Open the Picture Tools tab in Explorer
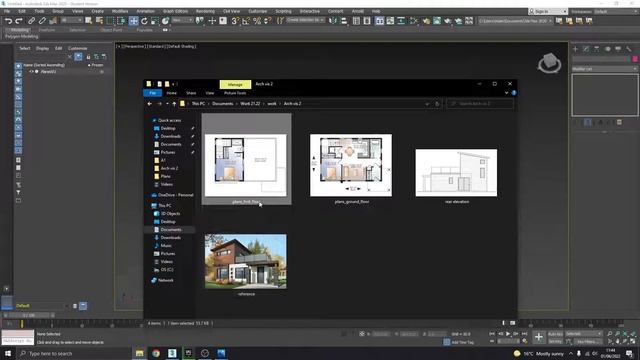The image size is (640, 360). 235,93
